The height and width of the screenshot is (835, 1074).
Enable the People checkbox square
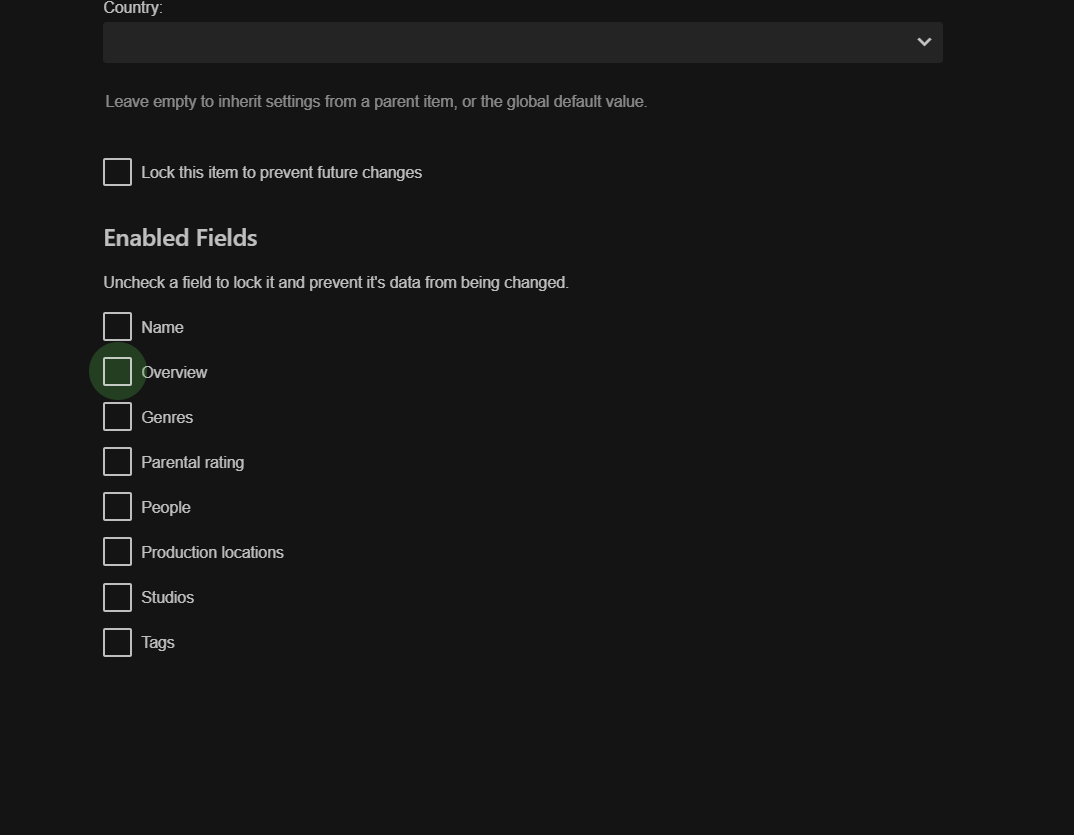point(117,507)
